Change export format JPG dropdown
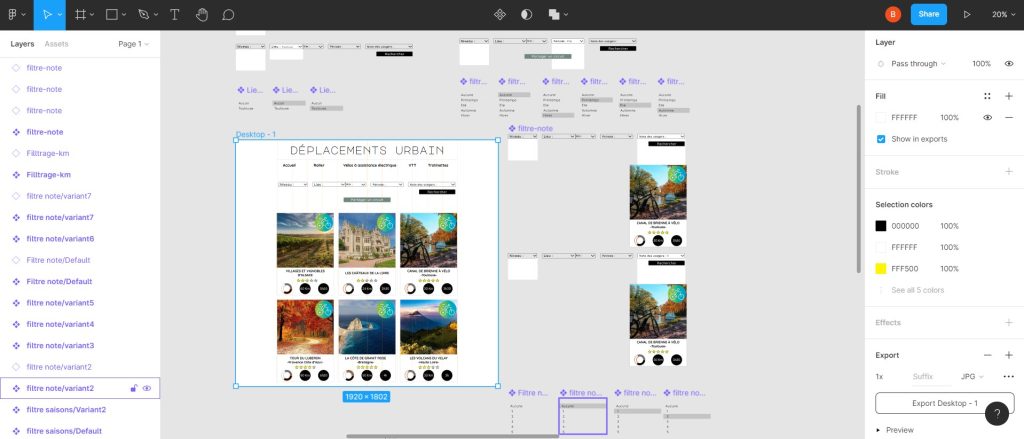This screenshot has width=1024, height=439. pos(972,377)
